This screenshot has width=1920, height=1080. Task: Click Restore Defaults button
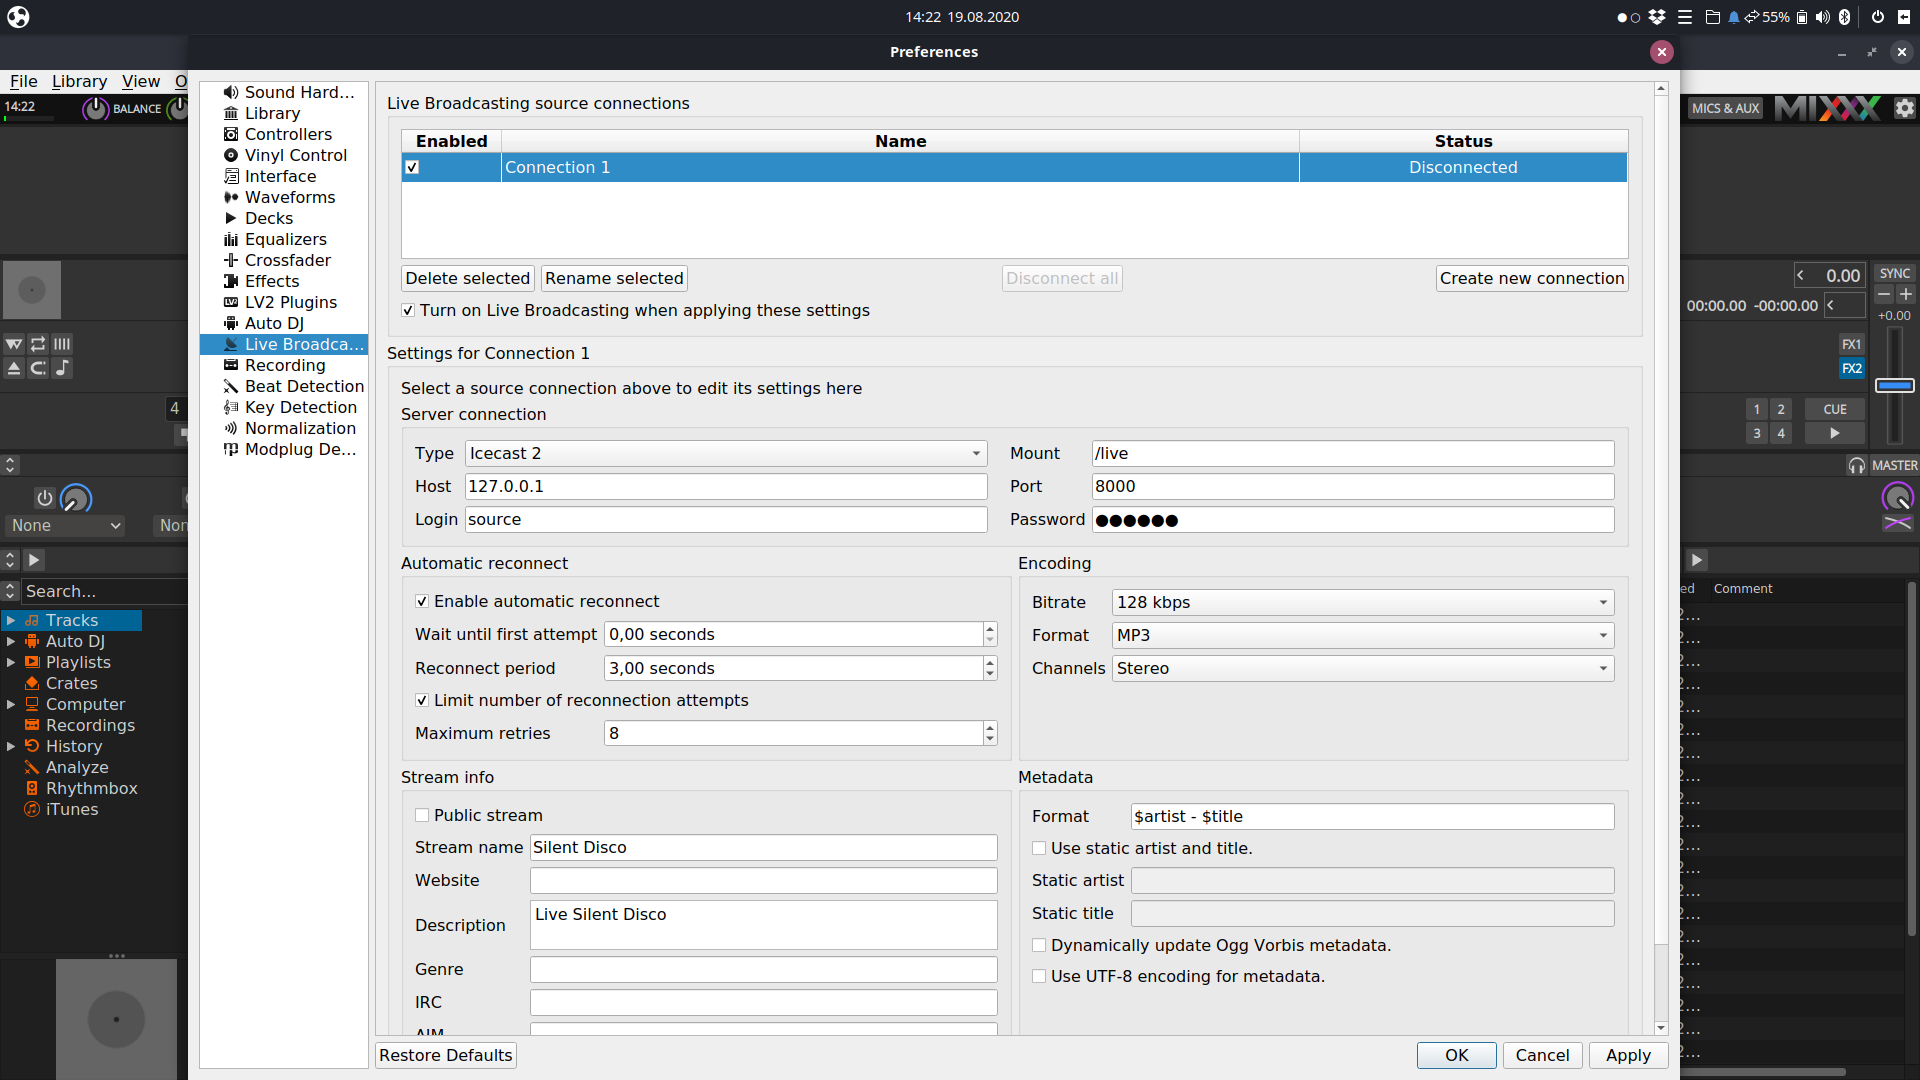[446, 1055]
